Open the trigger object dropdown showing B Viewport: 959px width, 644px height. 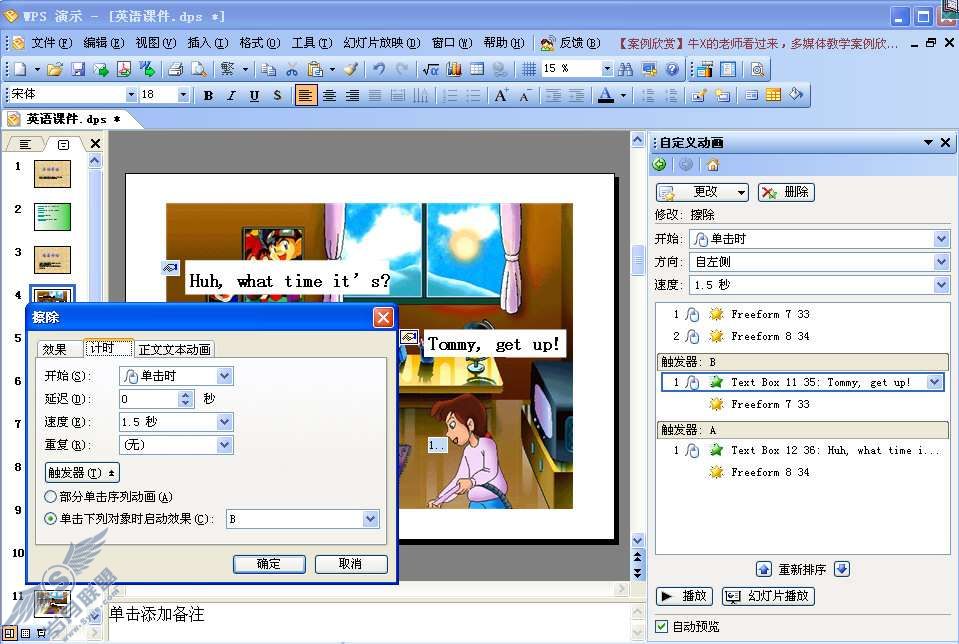tap(370, 519)
